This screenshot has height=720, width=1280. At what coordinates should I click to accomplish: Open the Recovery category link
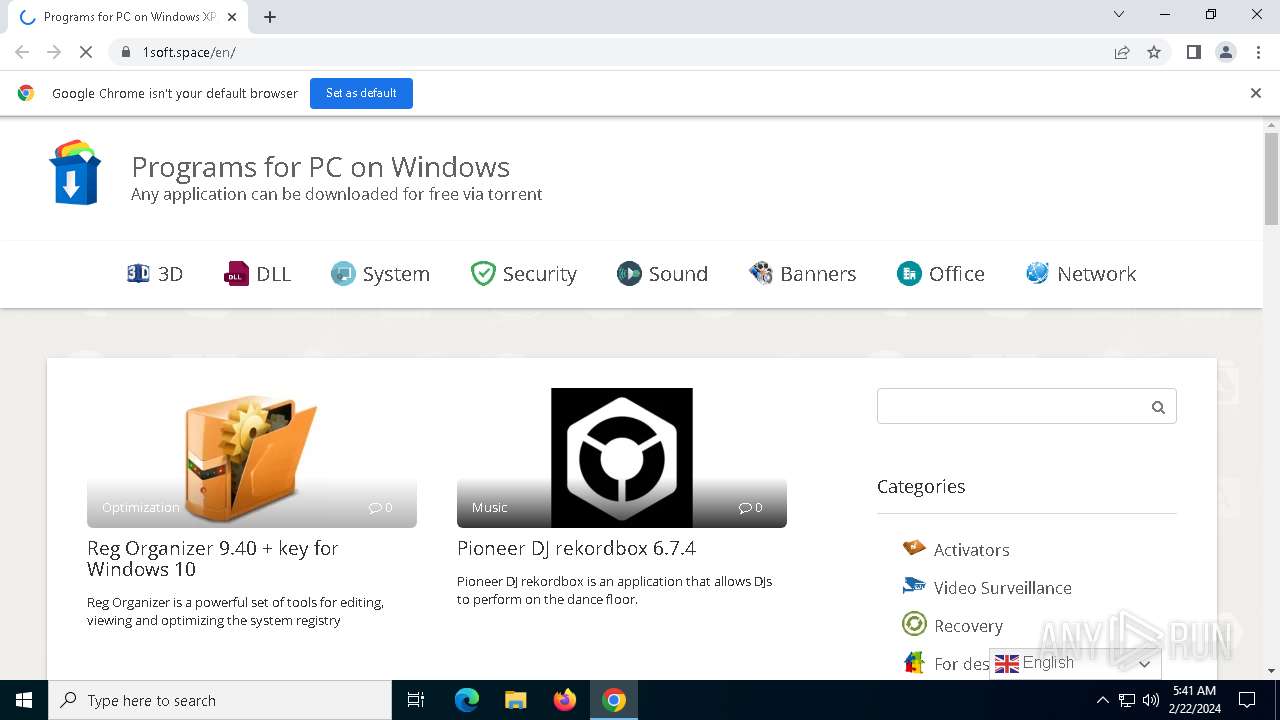click(968, 626)
